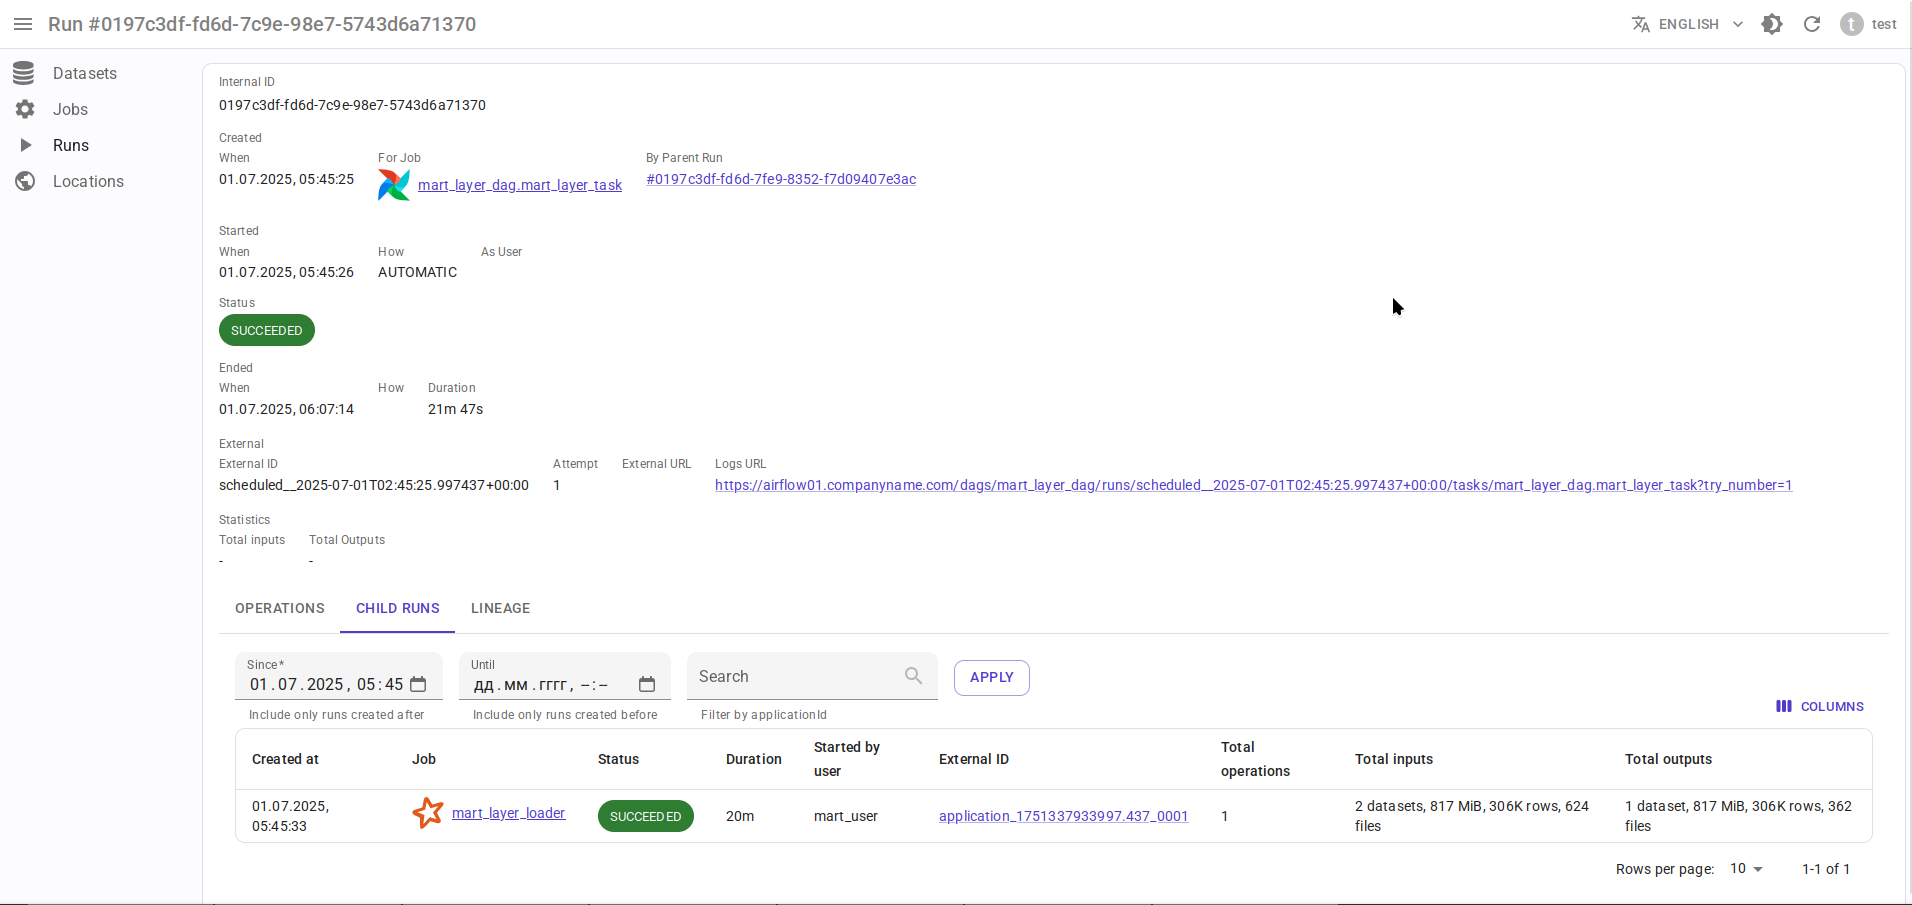Switch to the OPERATIONS tab
Image resolution: width=1912 pixels, height=905 pixels.
[x=280, y=608]
